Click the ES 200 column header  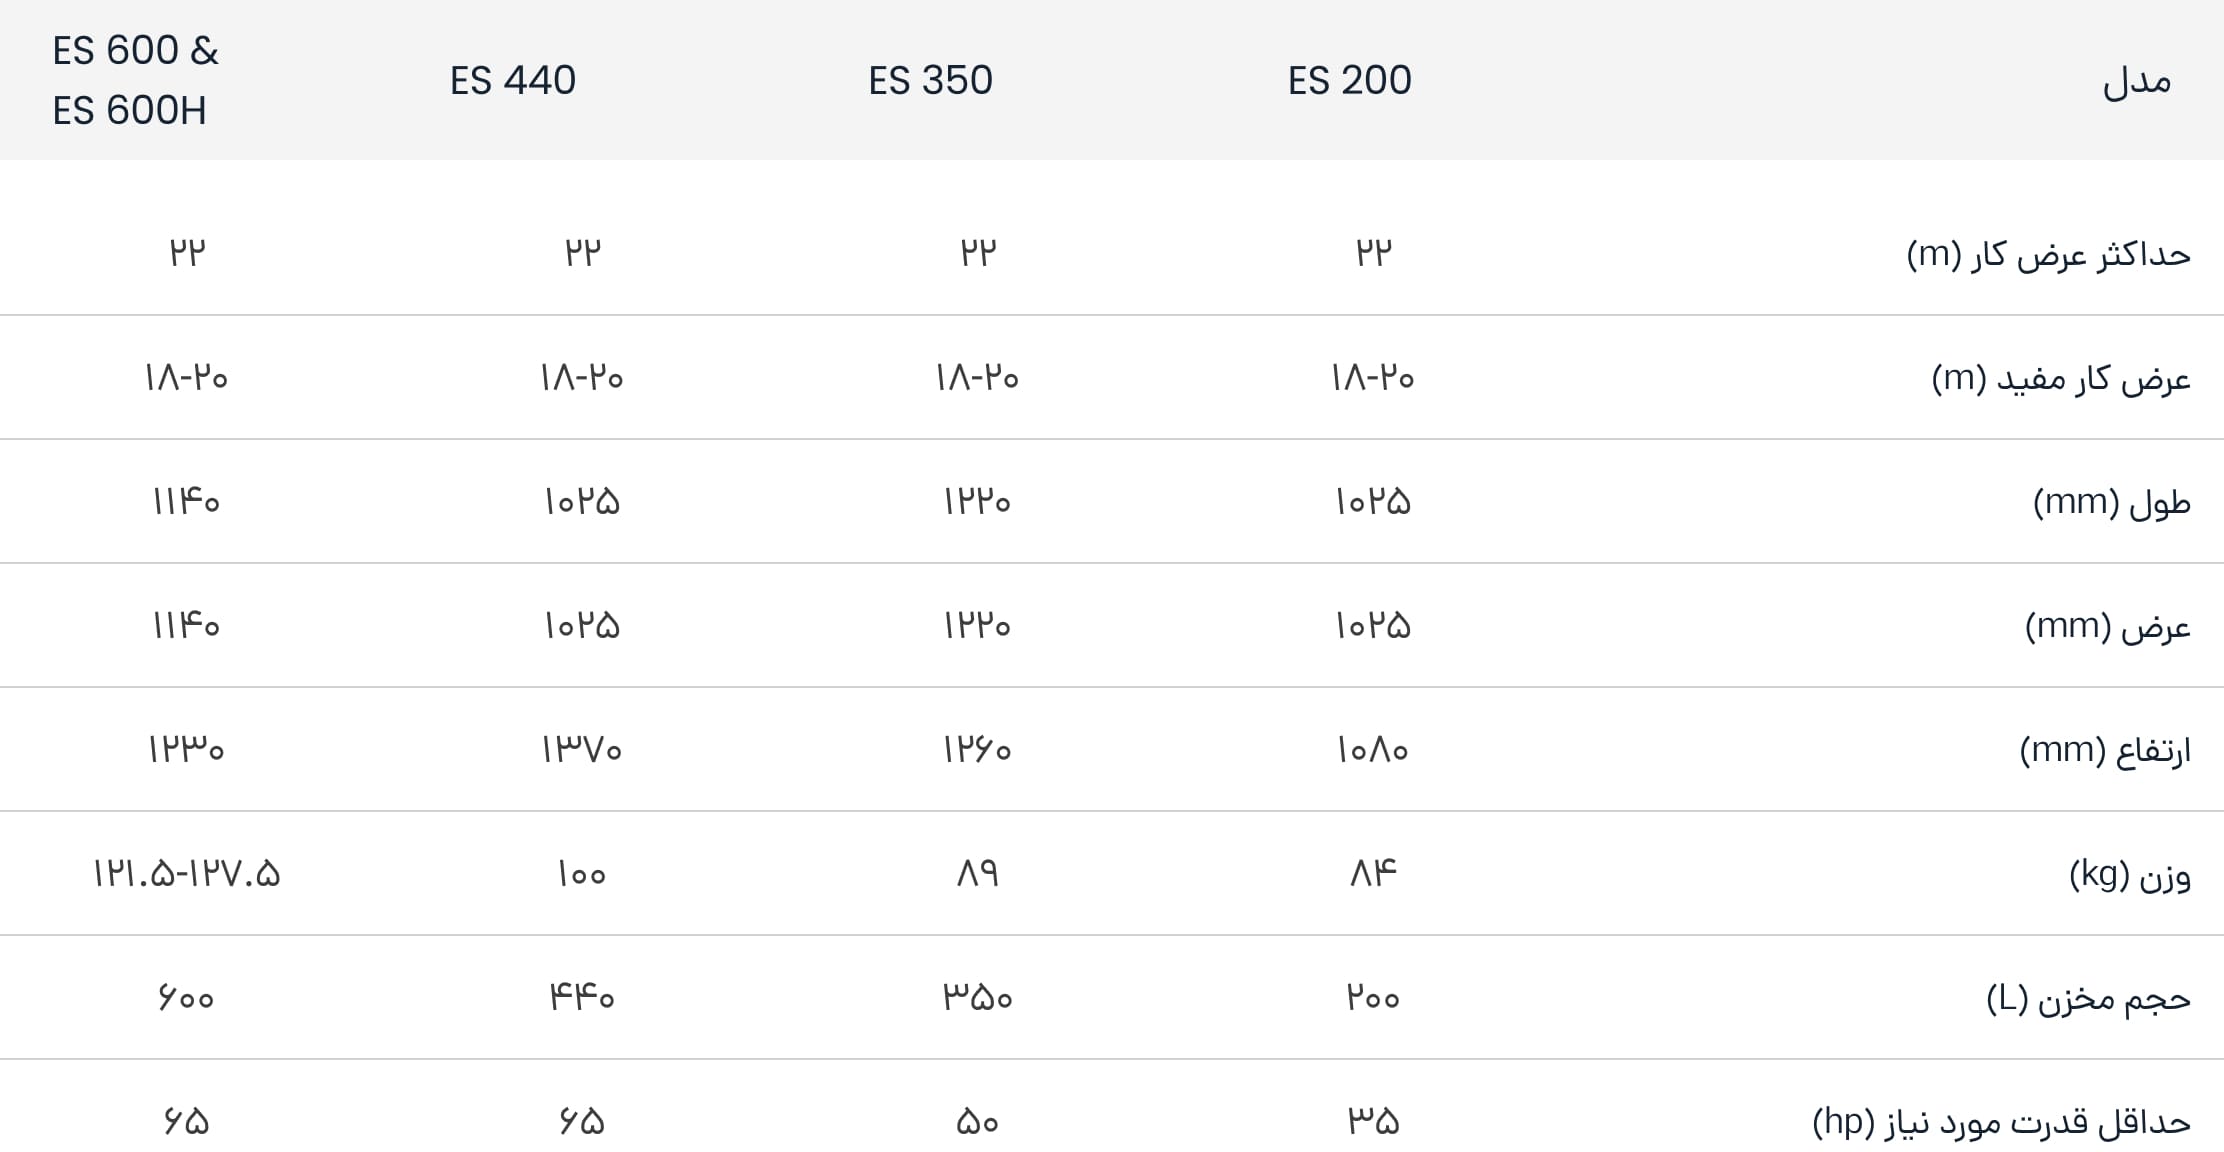point(1349,80)
